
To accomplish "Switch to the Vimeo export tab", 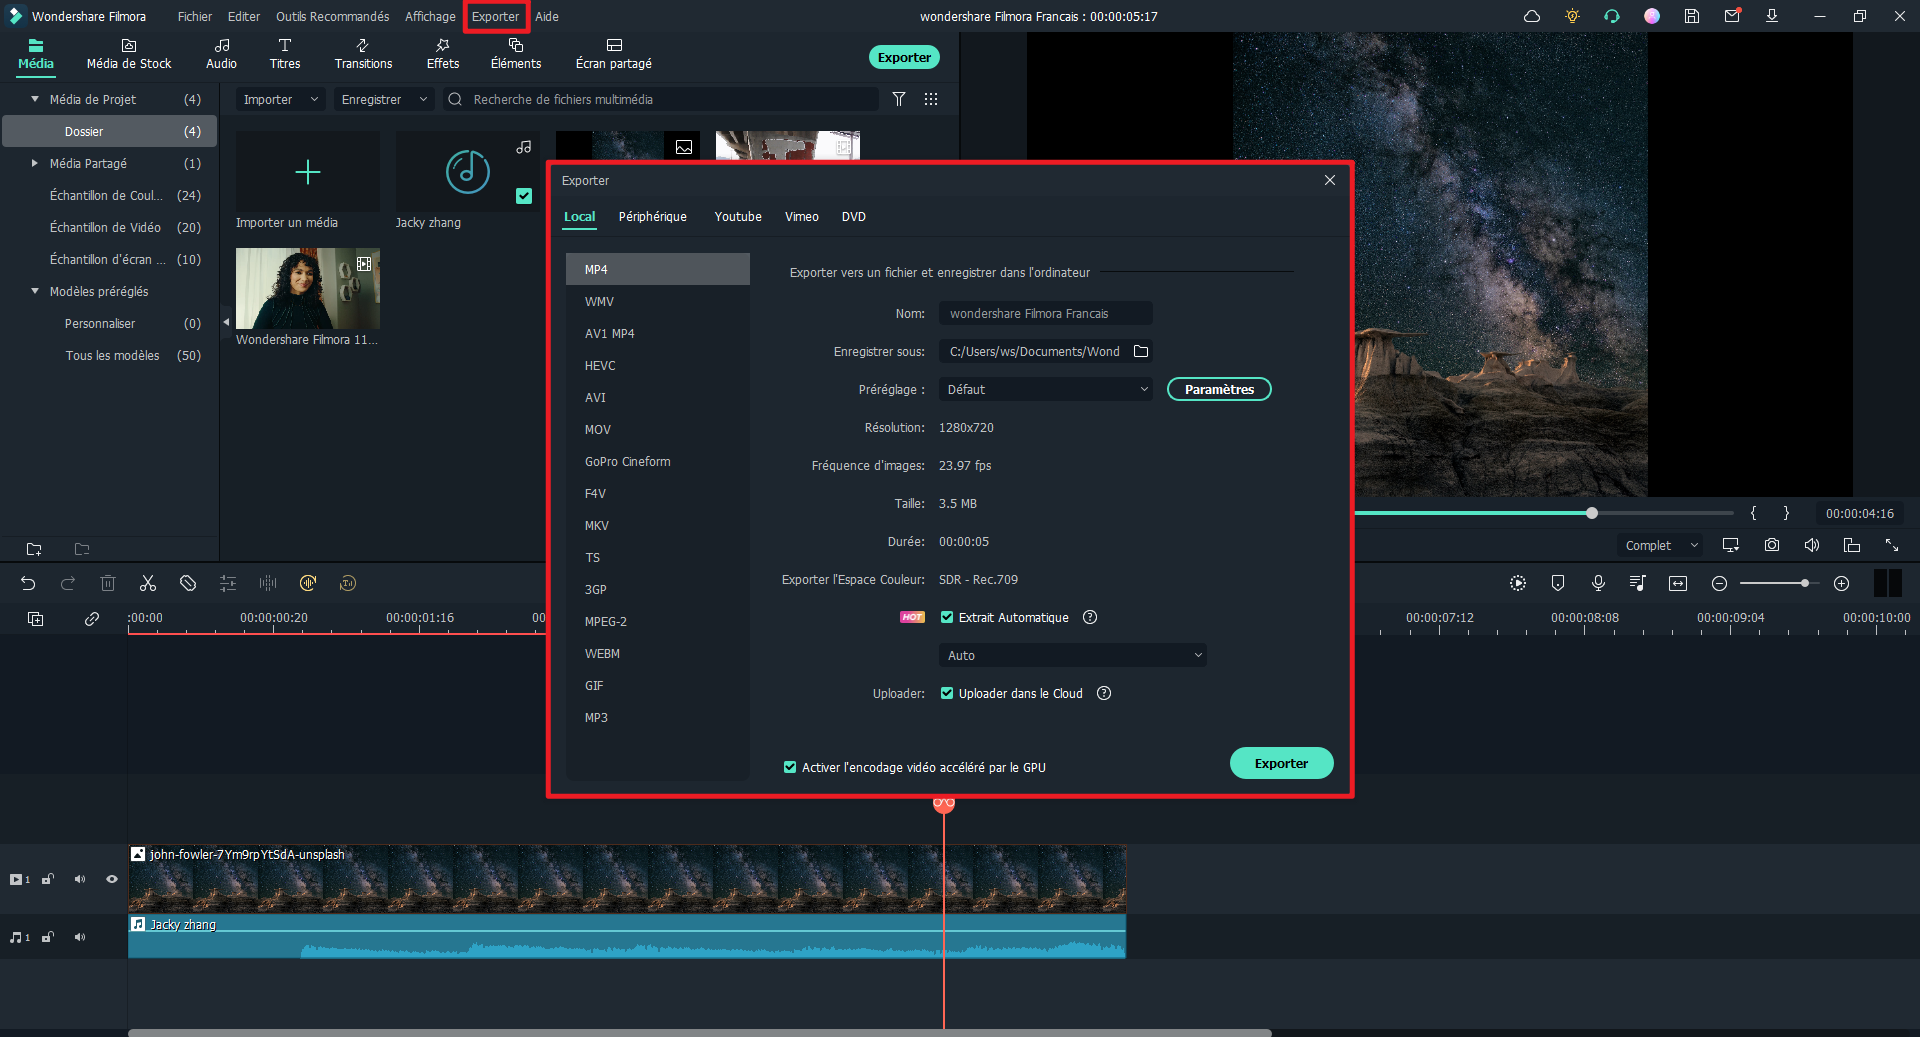I will point(802,216).
